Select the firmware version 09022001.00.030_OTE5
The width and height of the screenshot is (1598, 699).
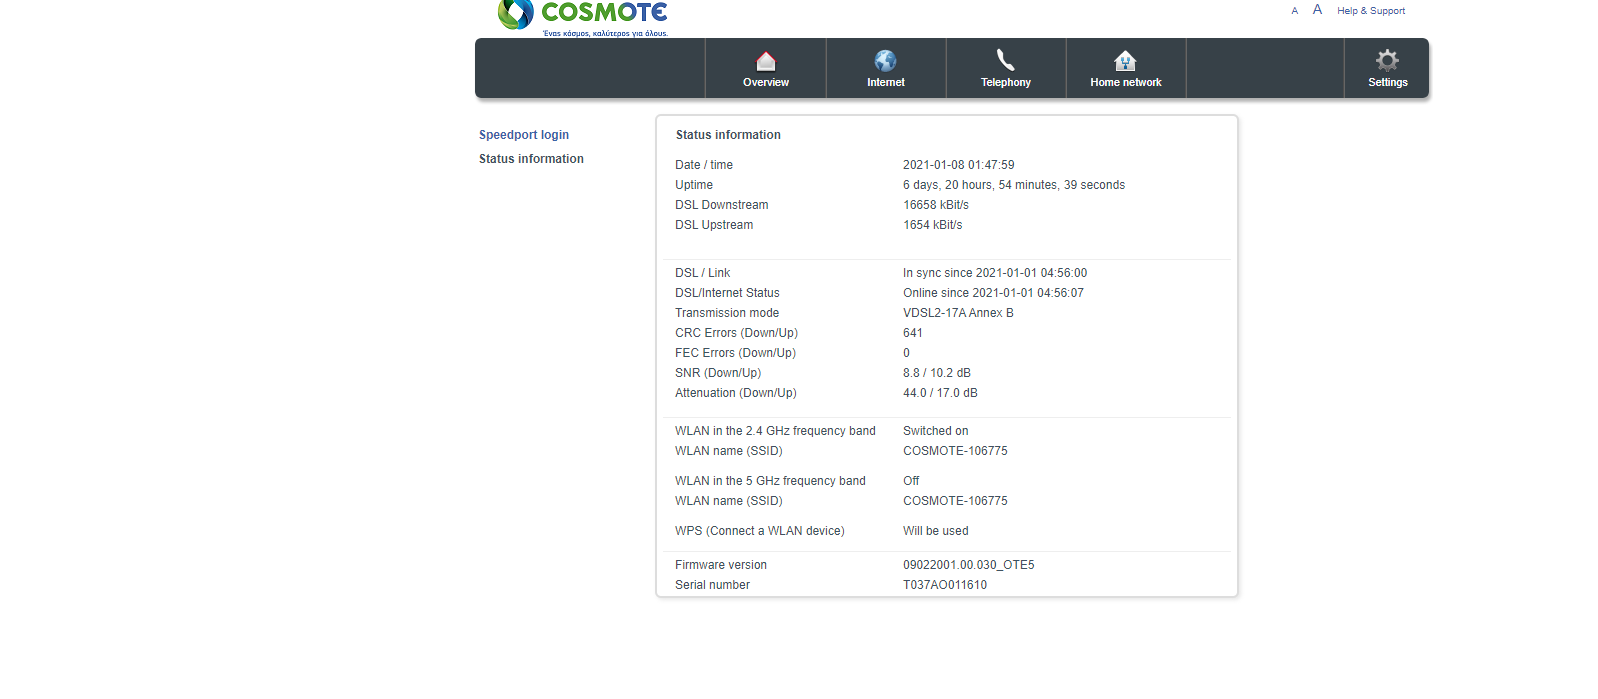969,565
